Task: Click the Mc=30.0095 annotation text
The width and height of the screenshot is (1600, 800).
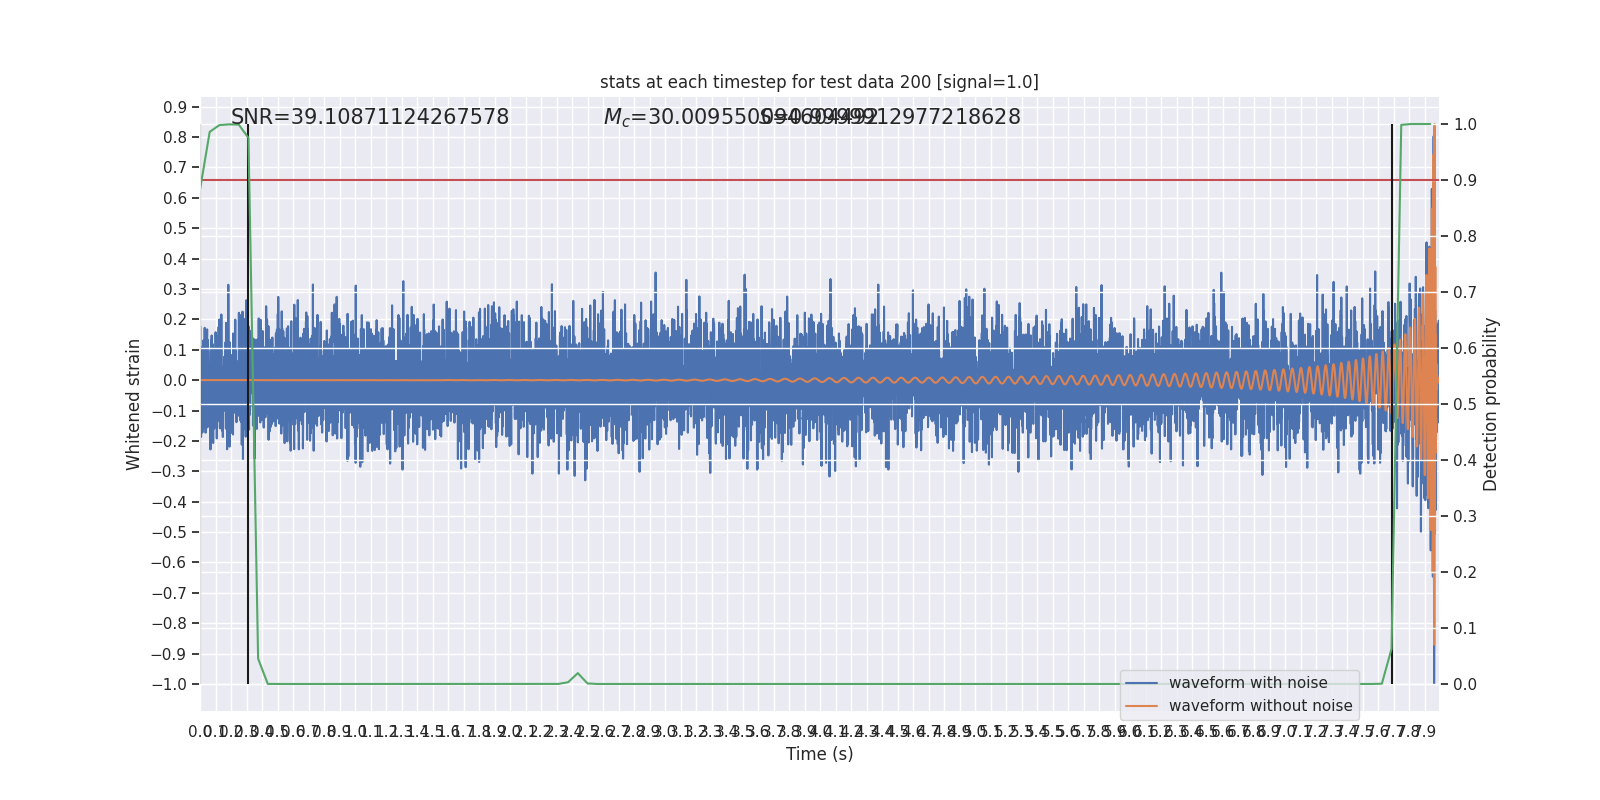Action: click(x=680, y=117)
